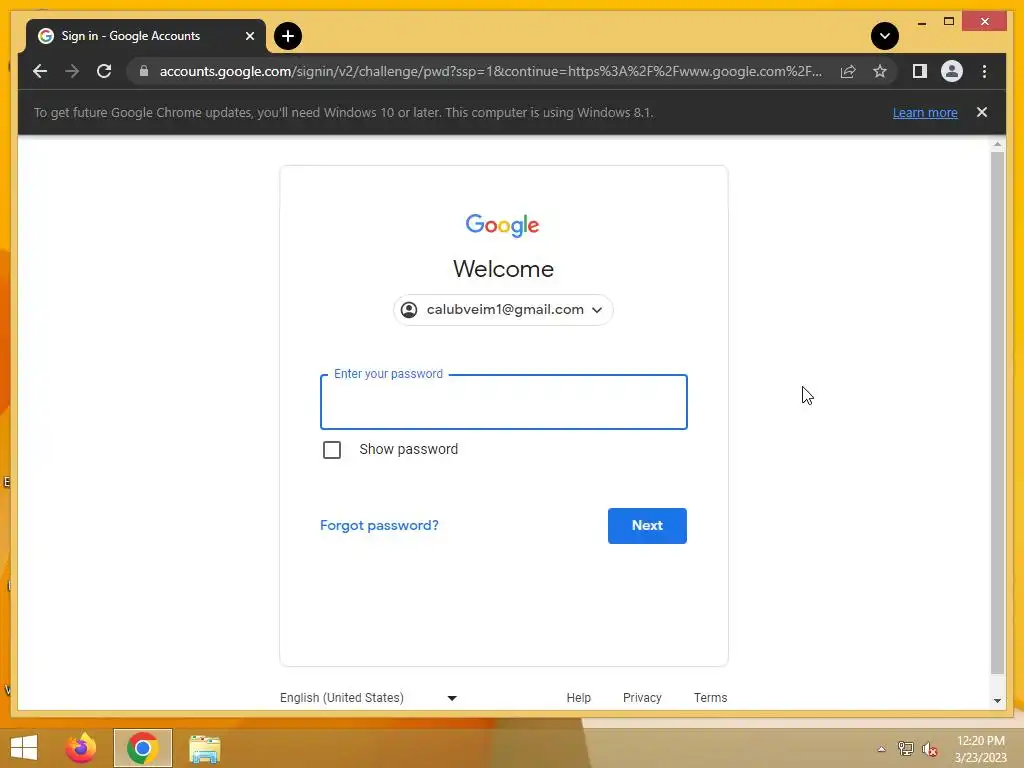Open the Chrome profile avatar menu
1024x768 pixels.
coord(952,71)
